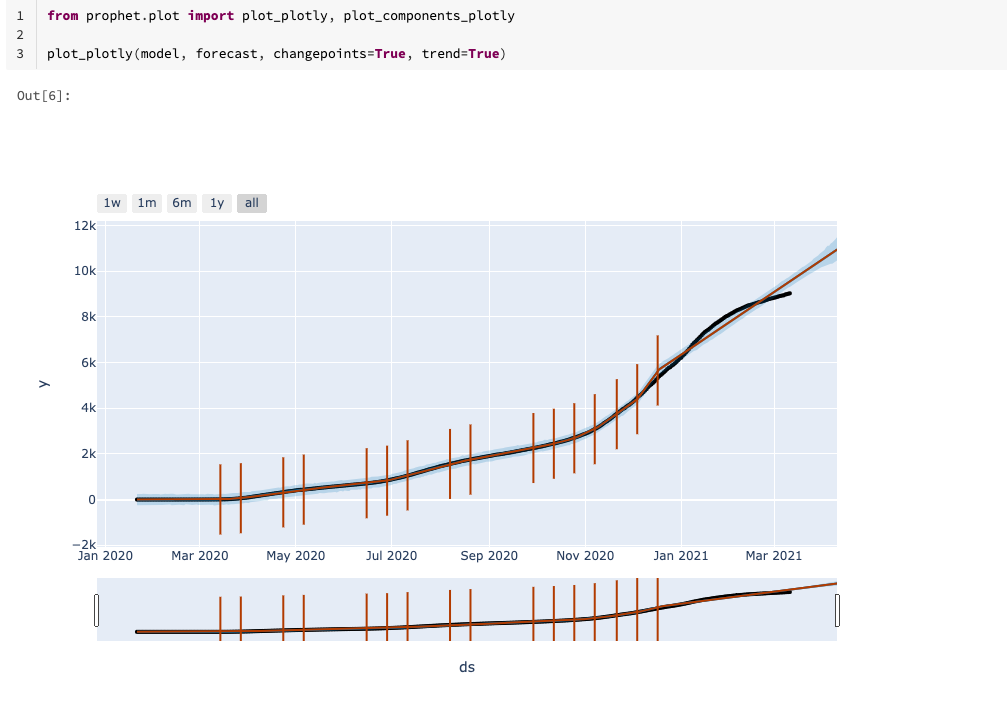The width and height of the screenshot is (1007, 721).
Task: Click line number 3 in the code cell
Action: coord(20,54)
